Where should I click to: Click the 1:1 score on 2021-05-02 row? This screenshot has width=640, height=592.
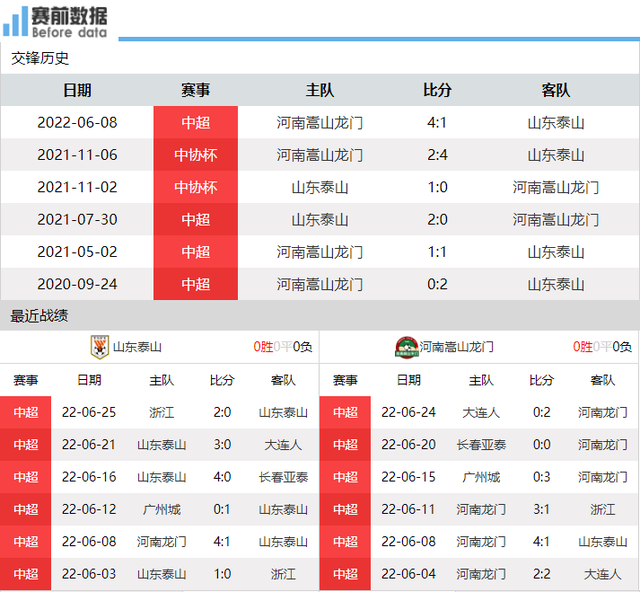(437, 252)
